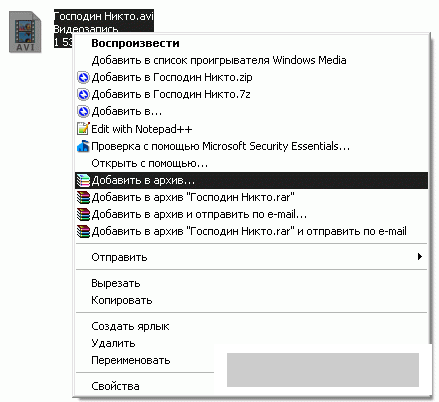The width and height of the screenshot is (439, 402).
Task: Select Переименовать menu item
Action: click(x=131, y=360)
